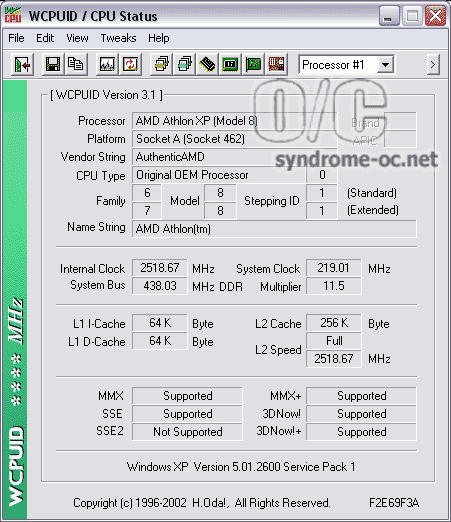
Task: Open the File menu
Action: point(16,38)
